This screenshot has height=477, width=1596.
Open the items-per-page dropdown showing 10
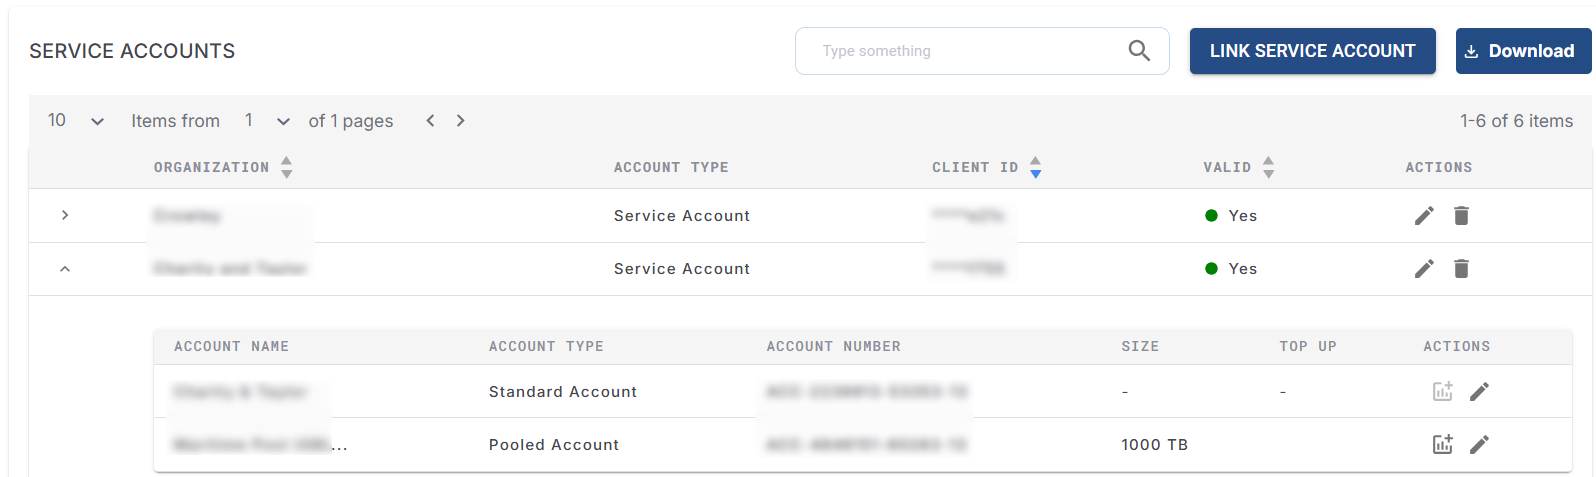click(x=76, y=121)
